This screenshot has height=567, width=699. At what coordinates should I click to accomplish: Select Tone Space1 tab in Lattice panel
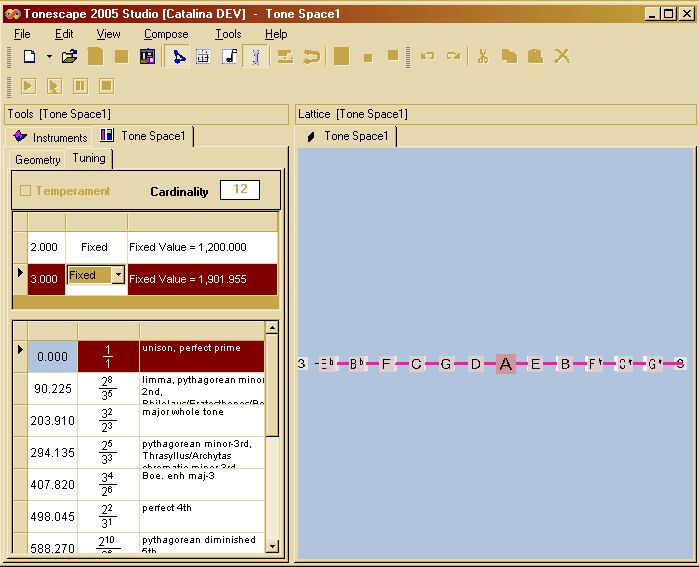pos(348,136)
